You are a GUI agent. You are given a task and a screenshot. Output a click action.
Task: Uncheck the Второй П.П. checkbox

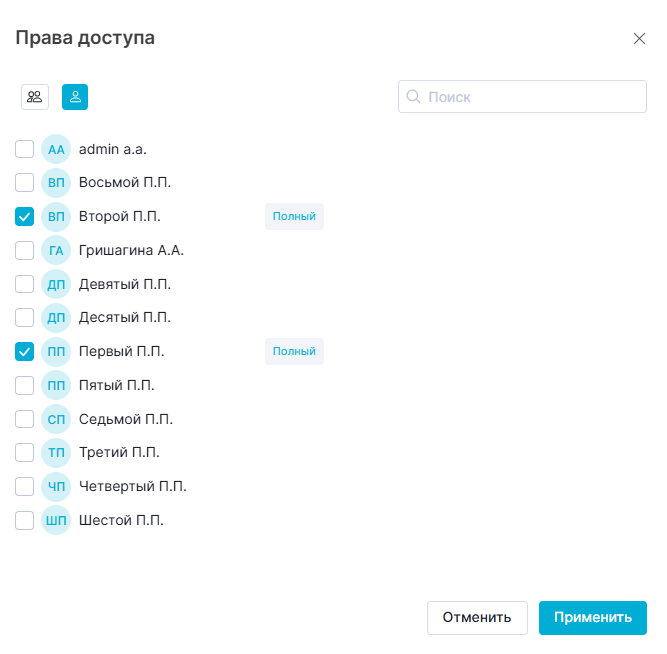click(25, 217)
